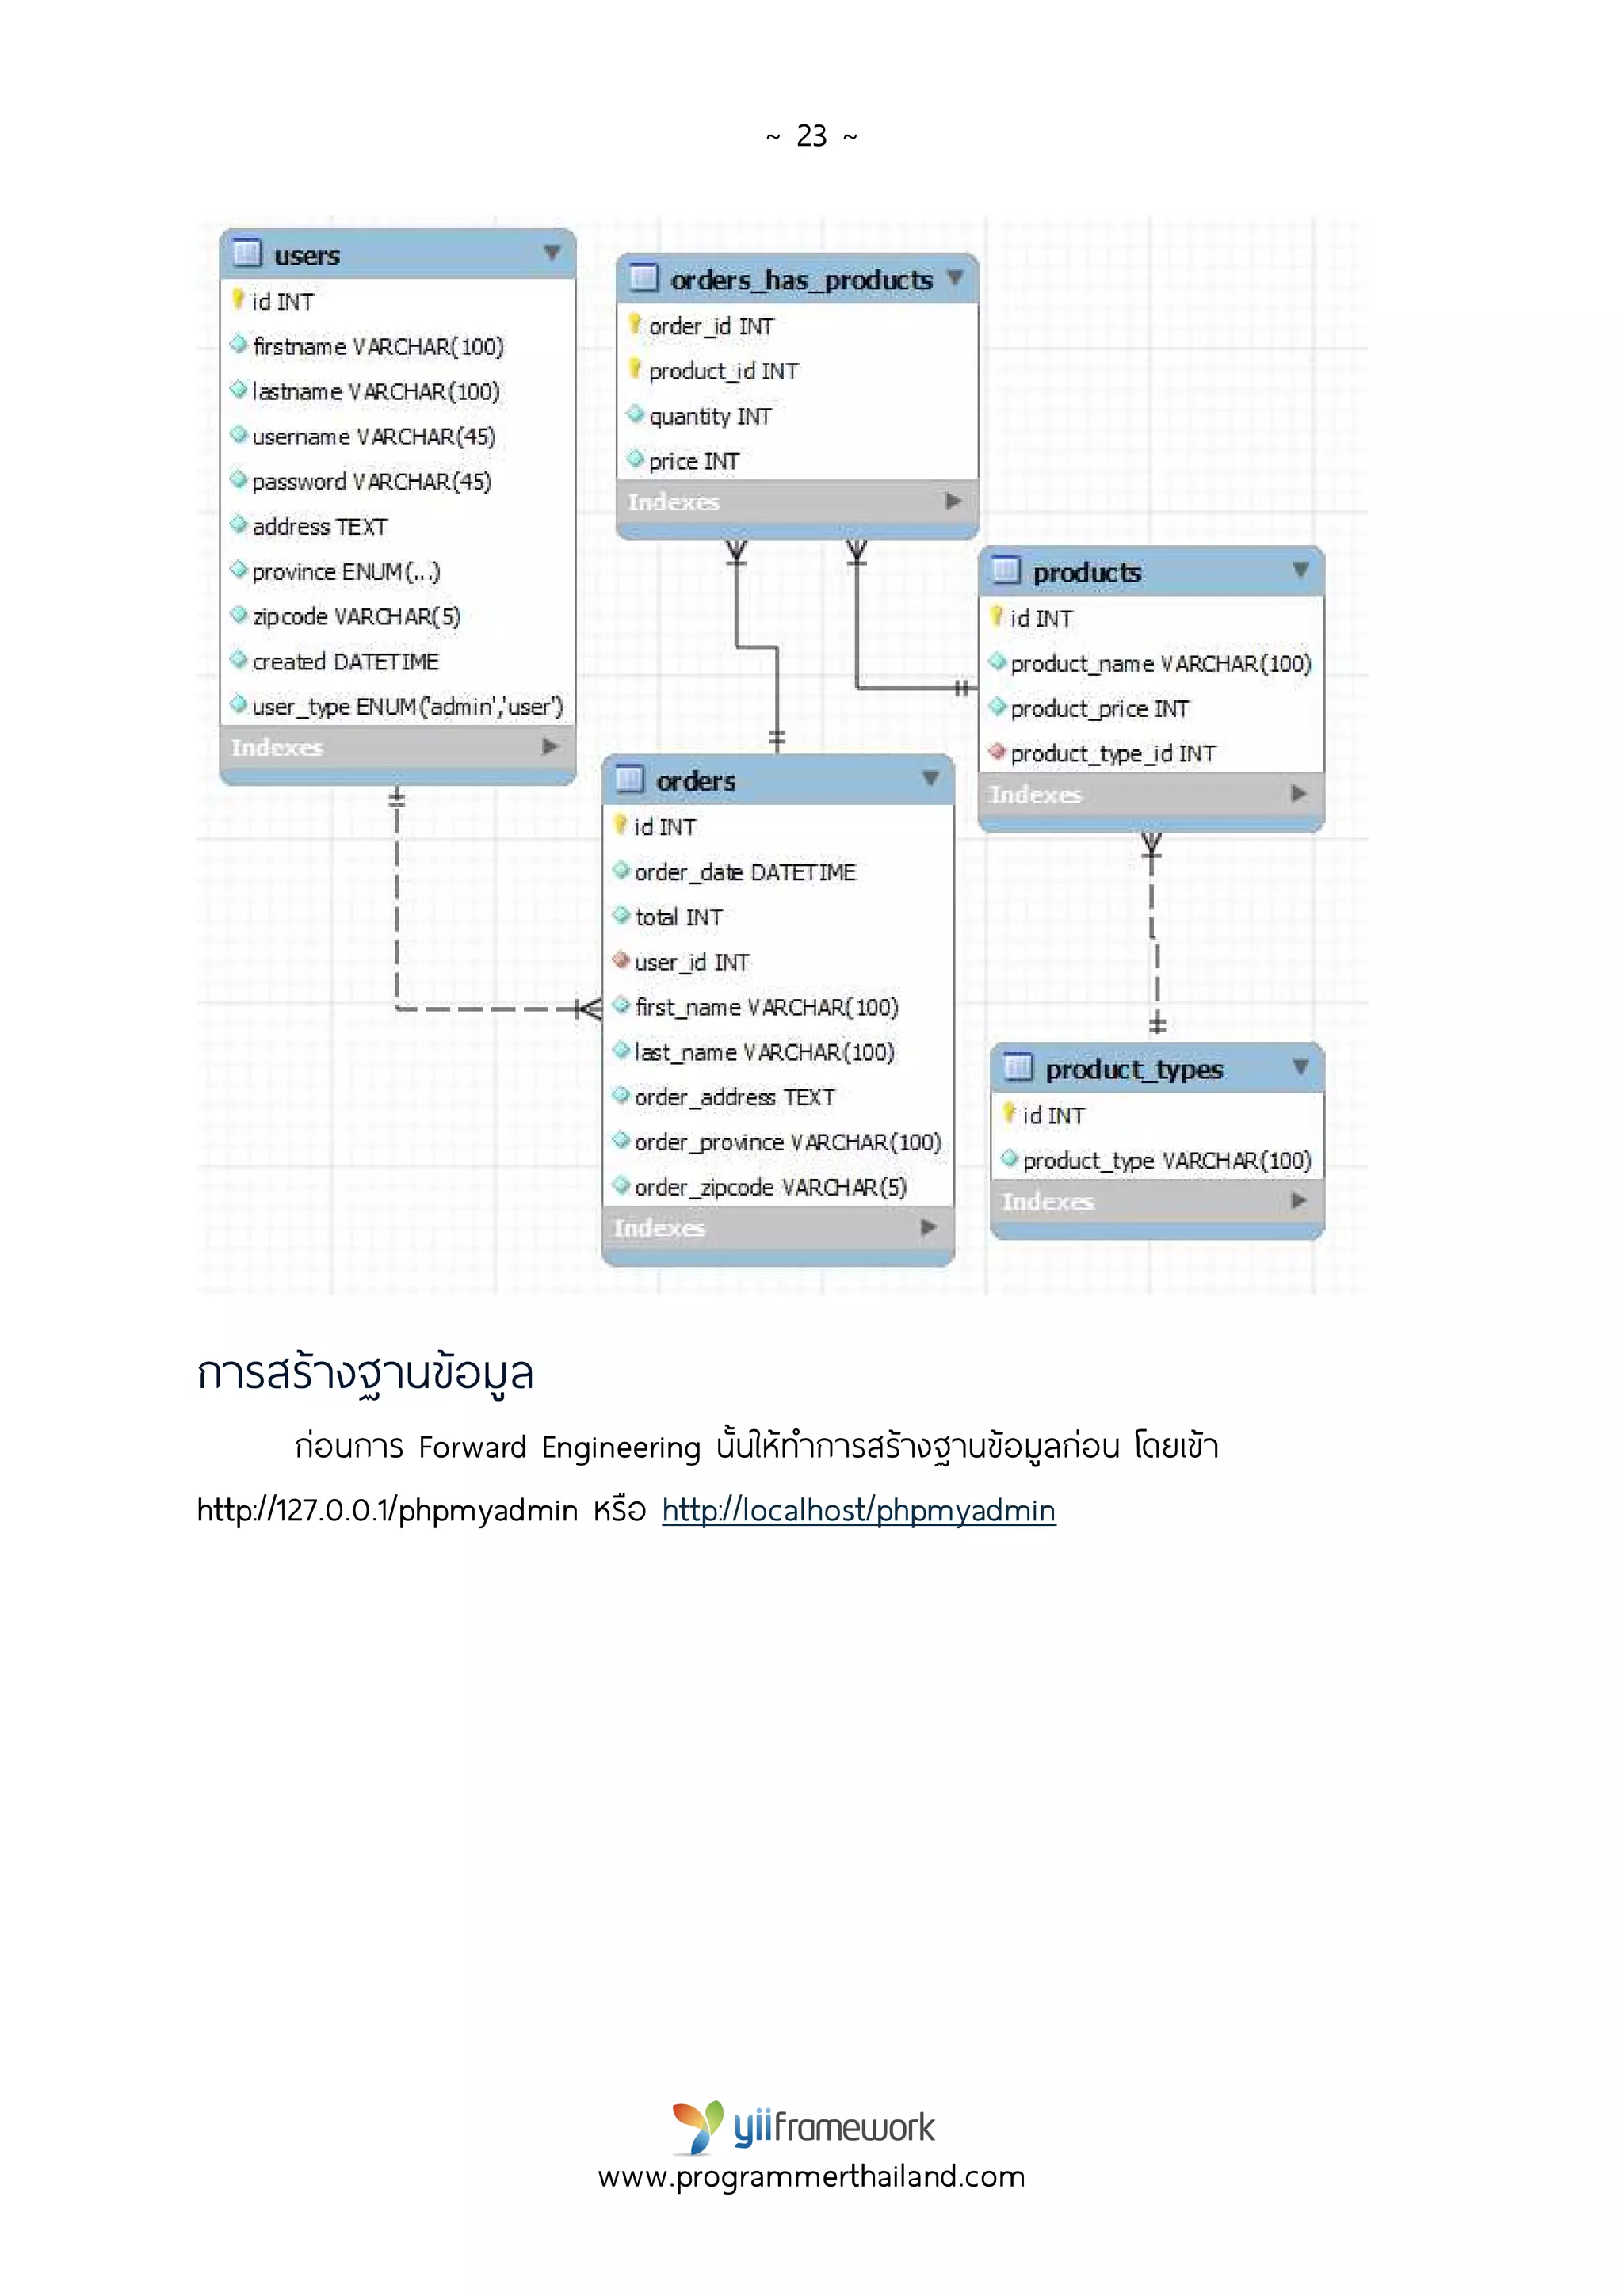Click the products table icon
1623x2296 pixels.
1006,571
